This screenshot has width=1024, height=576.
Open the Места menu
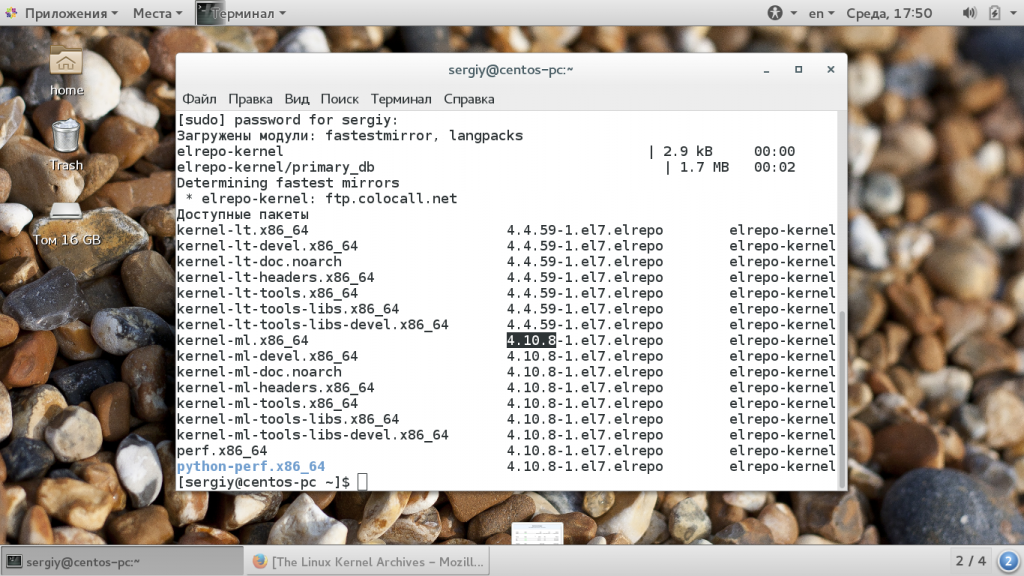(152, 13)
